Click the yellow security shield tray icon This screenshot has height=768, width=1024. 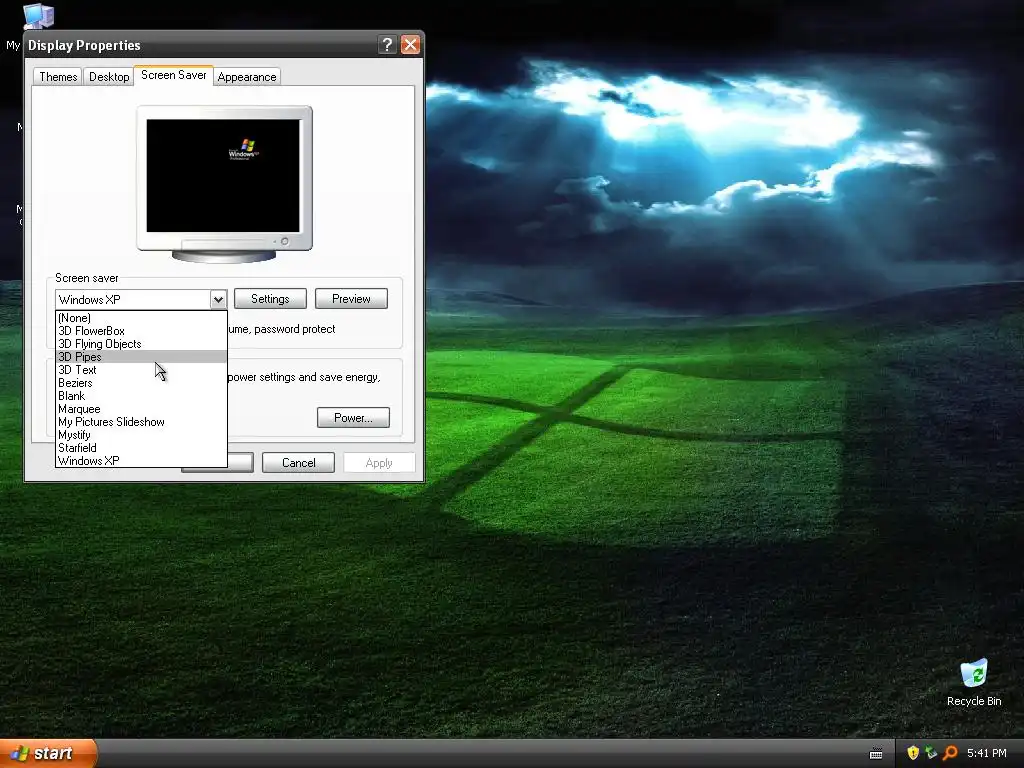pos(913,753)
